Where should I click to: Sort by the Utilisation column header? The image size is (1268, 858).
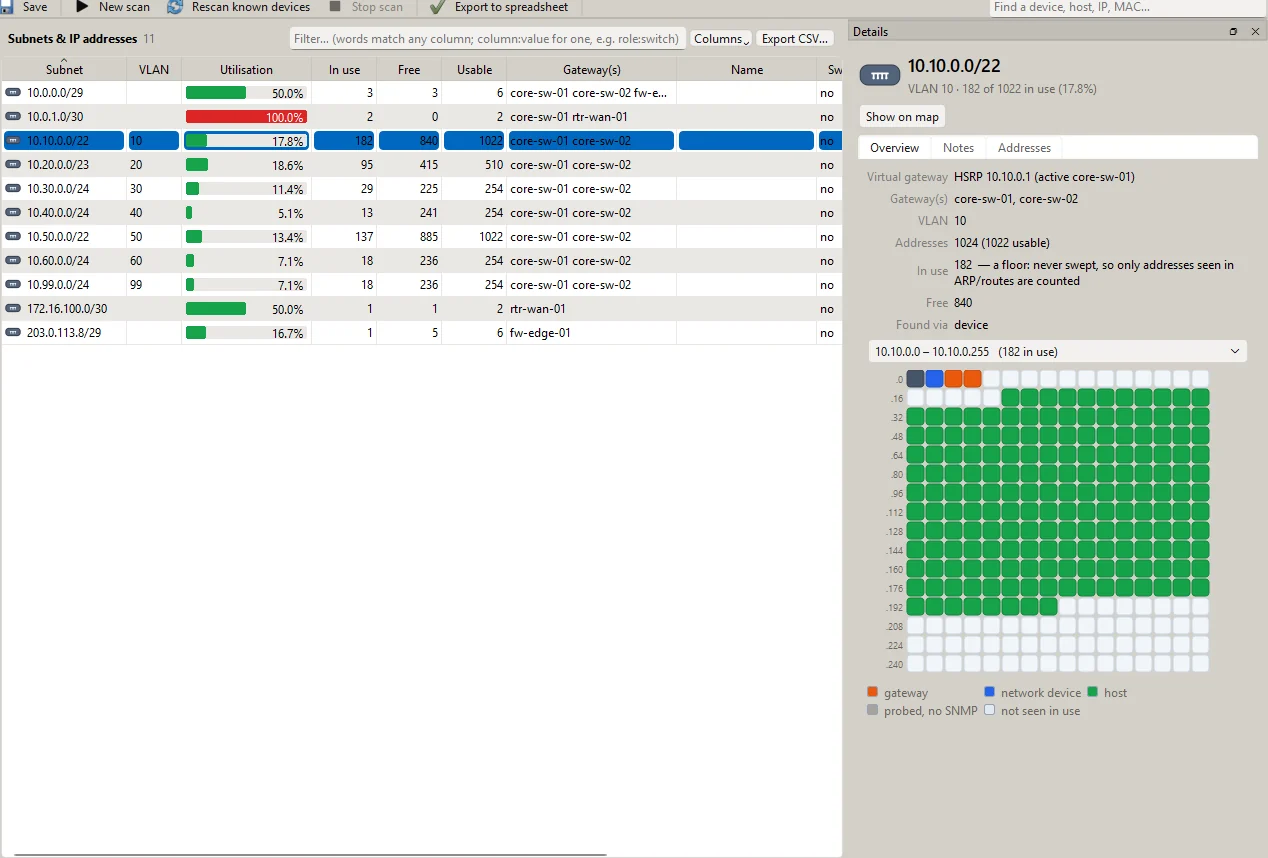tap(246, 70)
